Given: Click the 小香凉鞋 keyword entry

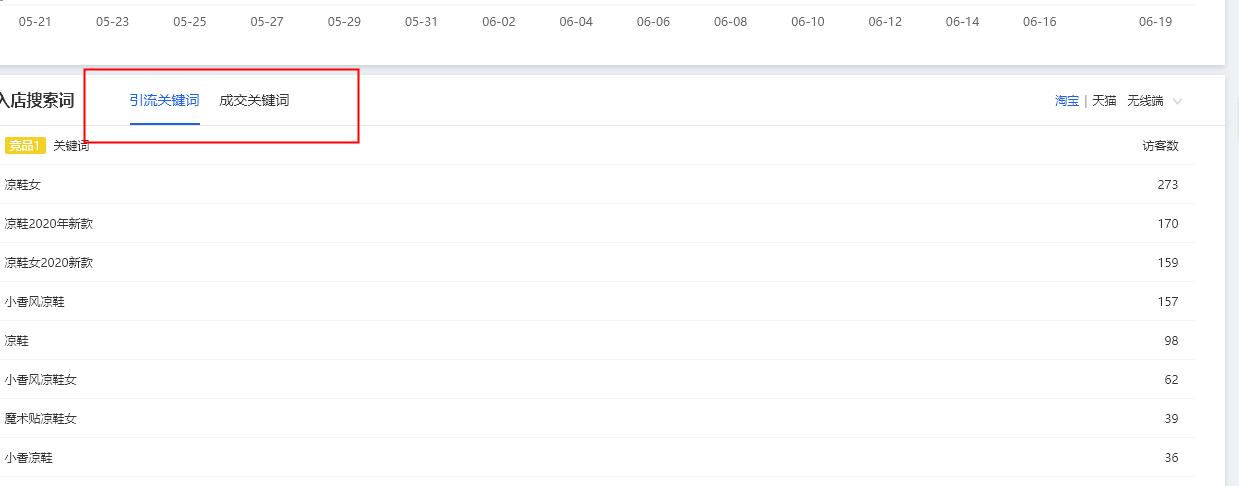Looking at the screenshot, I should tap(28, 458).
